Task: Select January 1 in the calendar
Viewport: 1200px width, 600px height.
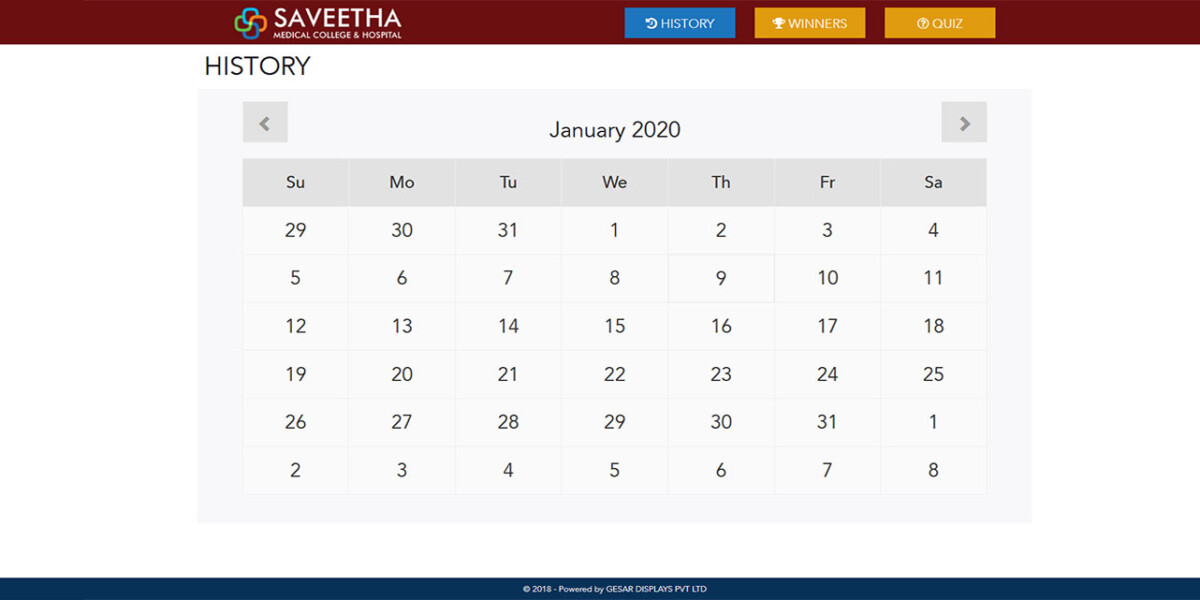Action: pos(614,230)
